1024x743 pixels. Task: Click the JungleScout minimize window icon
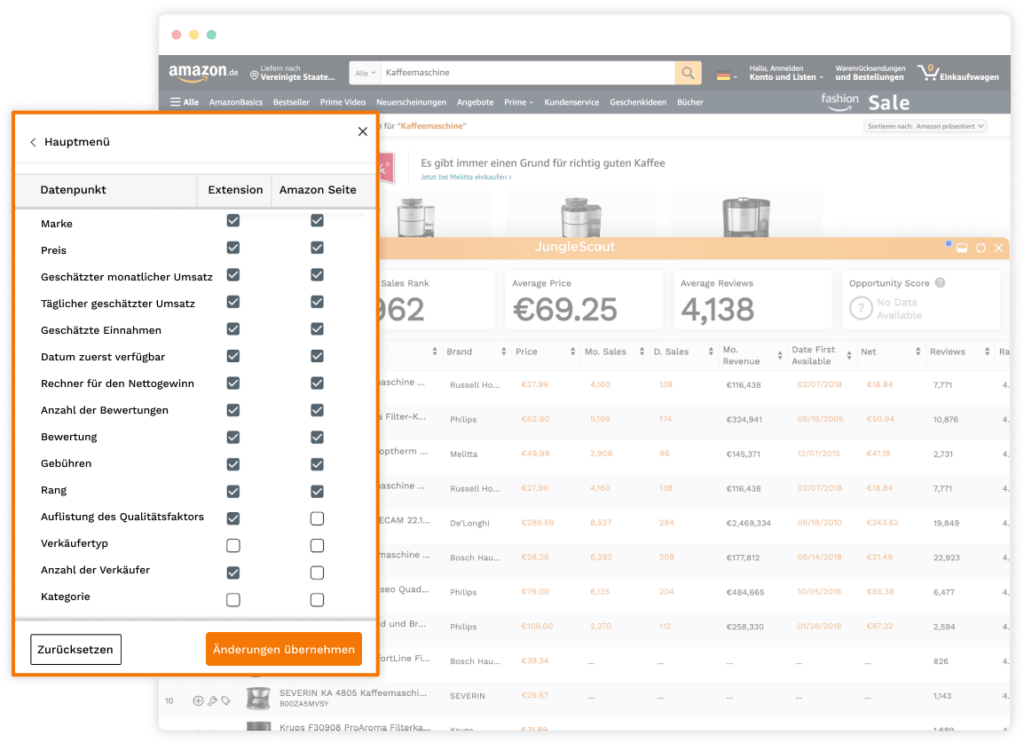962,248
